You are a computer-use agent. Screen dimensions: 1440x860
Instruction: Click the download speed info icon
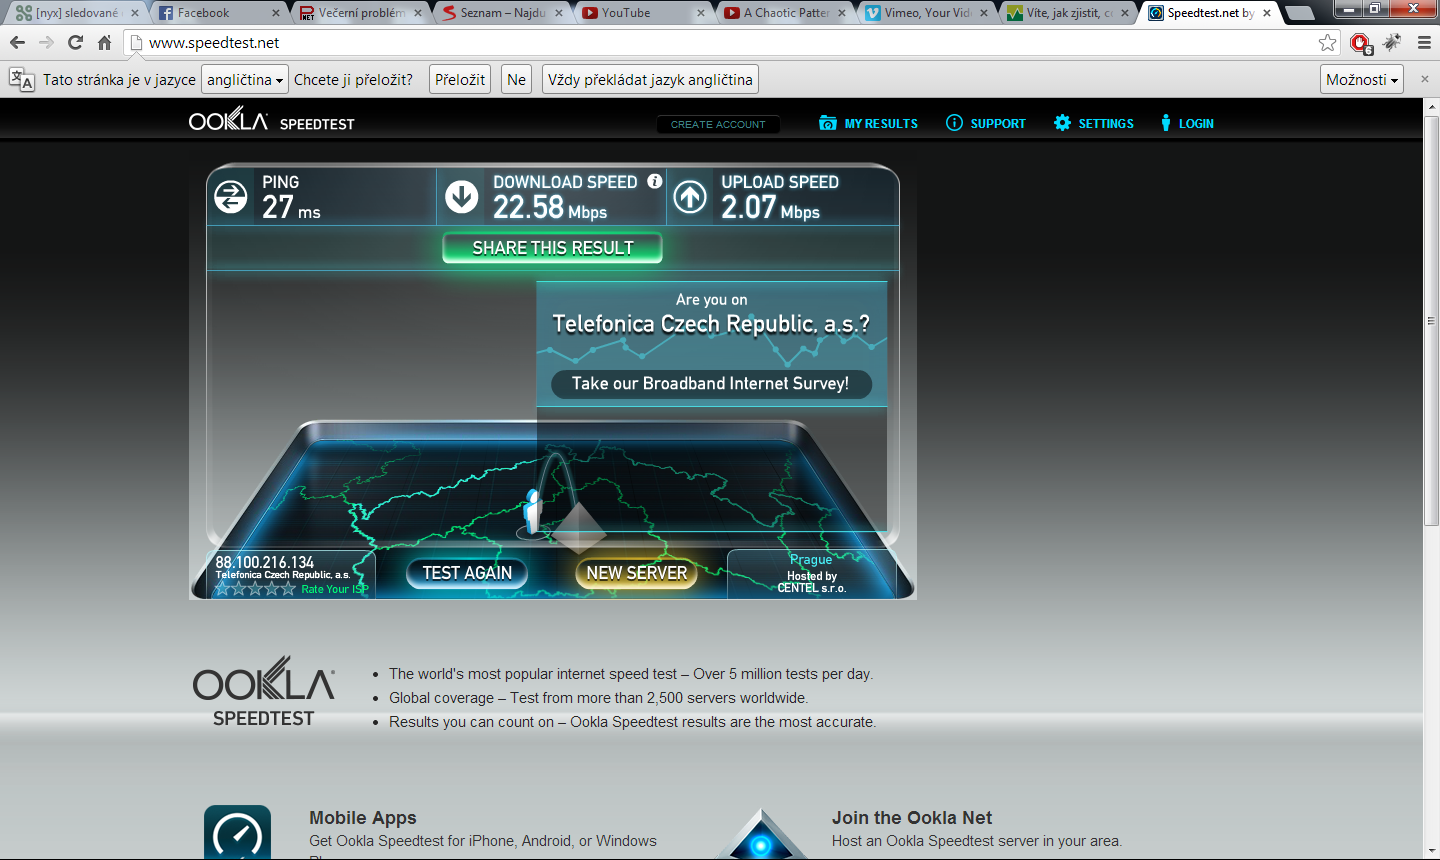(654, 181)
